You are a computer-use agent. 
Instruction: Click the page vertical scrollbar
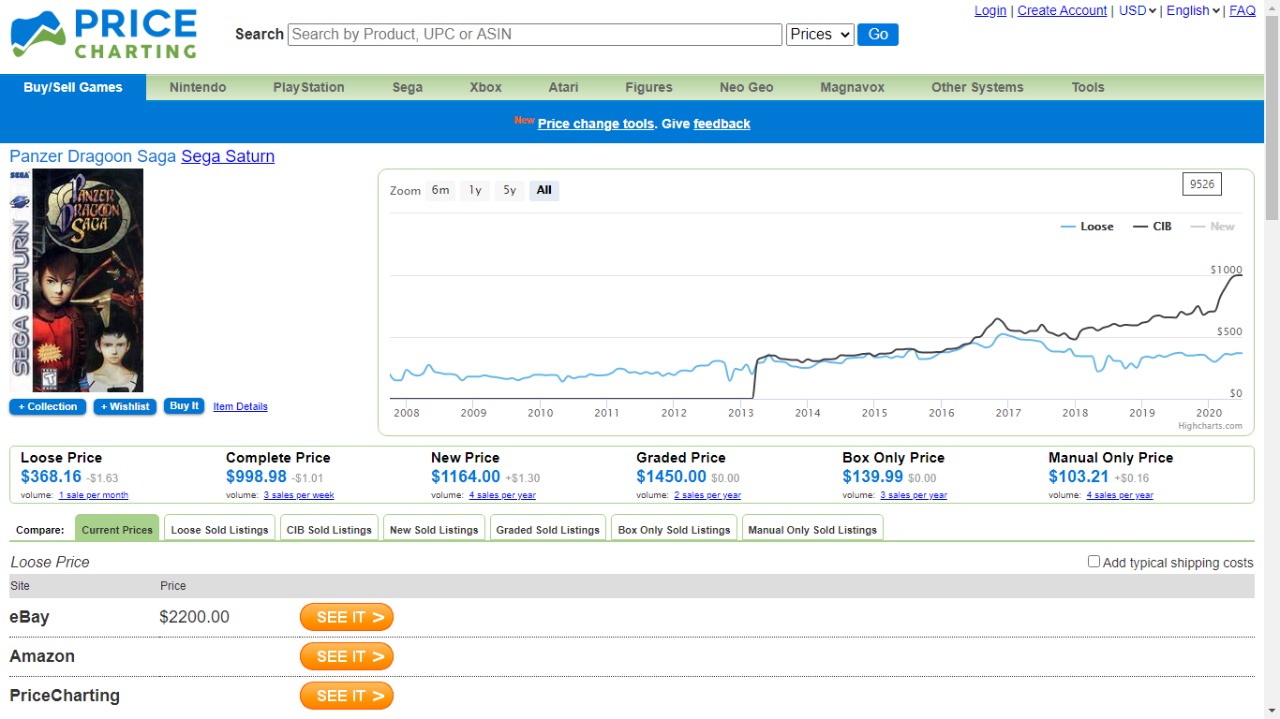coord(1272,360)
